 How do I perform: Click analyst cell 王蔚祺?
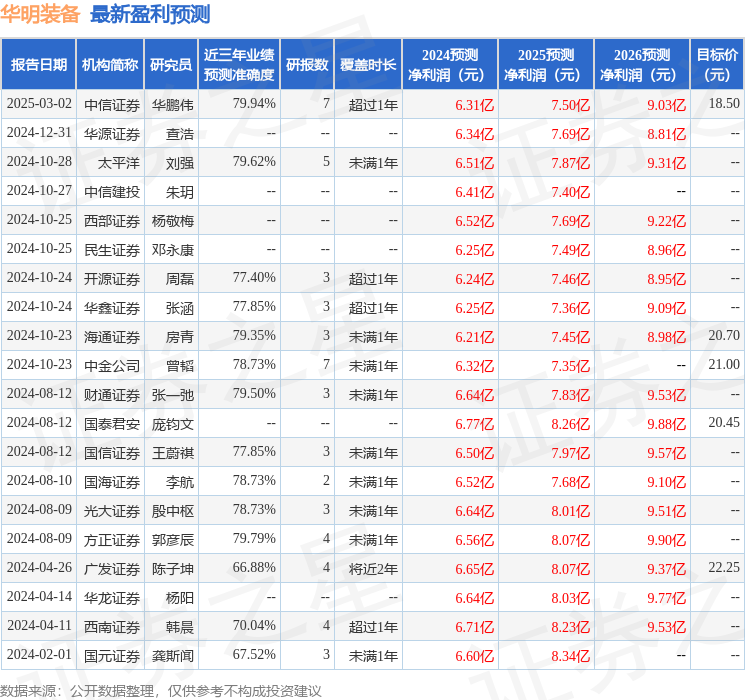click(x=172, y=452)
